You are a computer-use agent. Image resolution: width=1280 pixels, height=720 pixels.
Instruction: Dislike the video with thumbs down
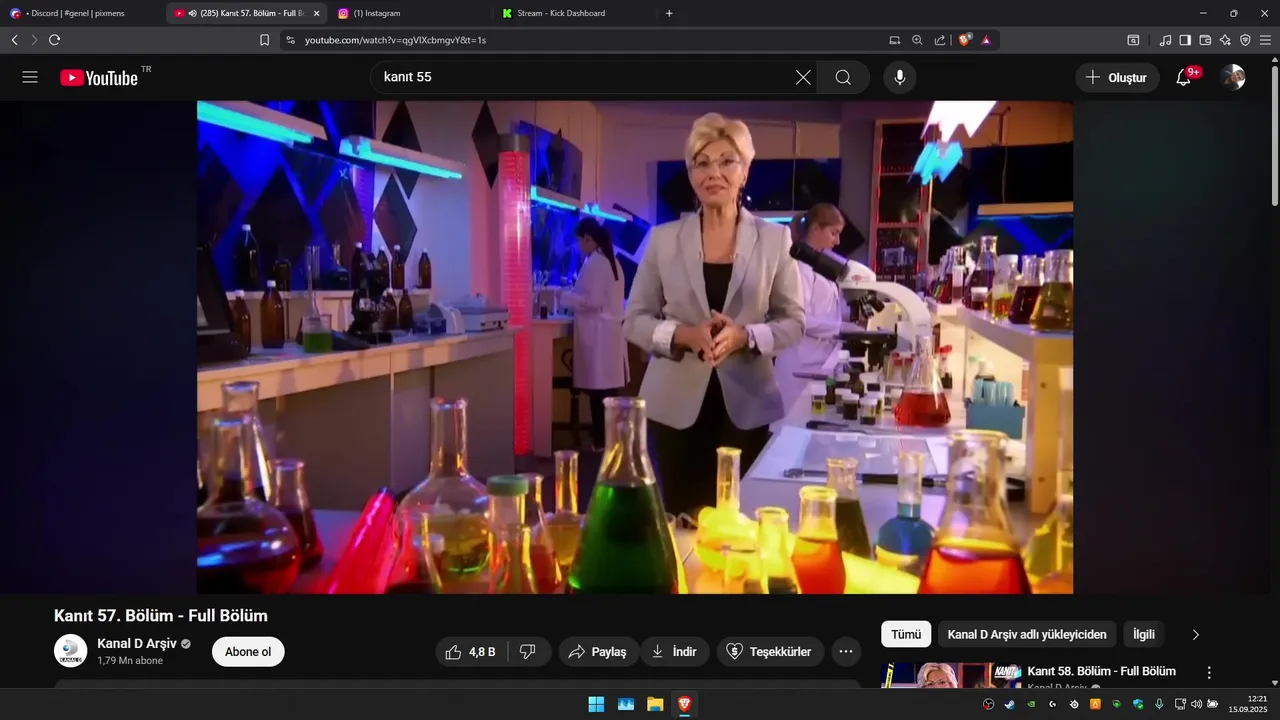click(528, 652)
